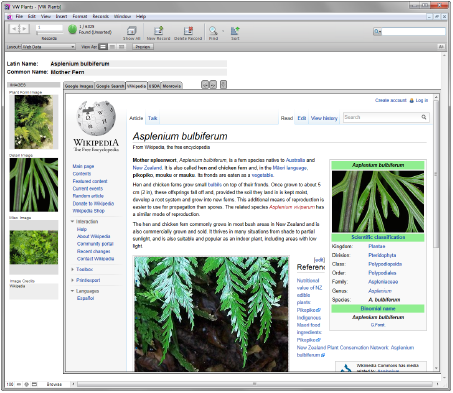Click the web viewer forward arrow button
This screenshot has height=393, width=453.
(x=213, y=85)
